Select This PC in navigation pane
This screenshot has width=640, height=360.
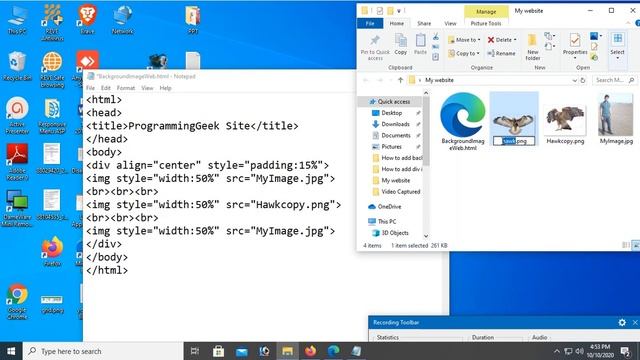[387, 222]
